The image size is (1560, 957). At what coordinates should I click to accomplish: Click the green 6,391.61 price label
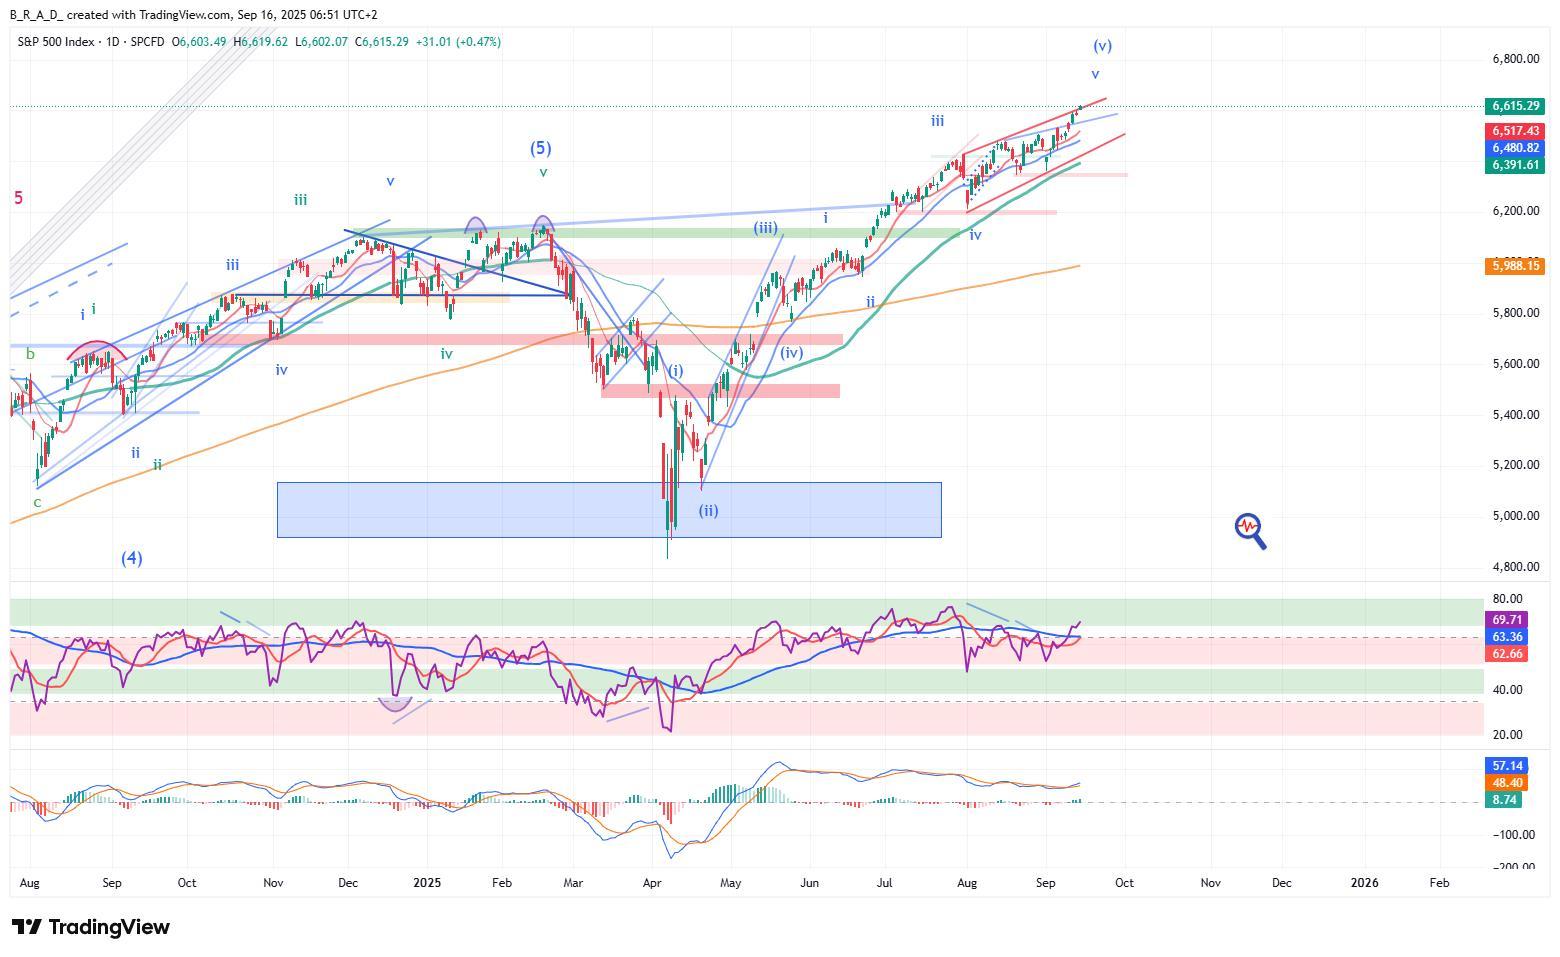pos(1516,165)
